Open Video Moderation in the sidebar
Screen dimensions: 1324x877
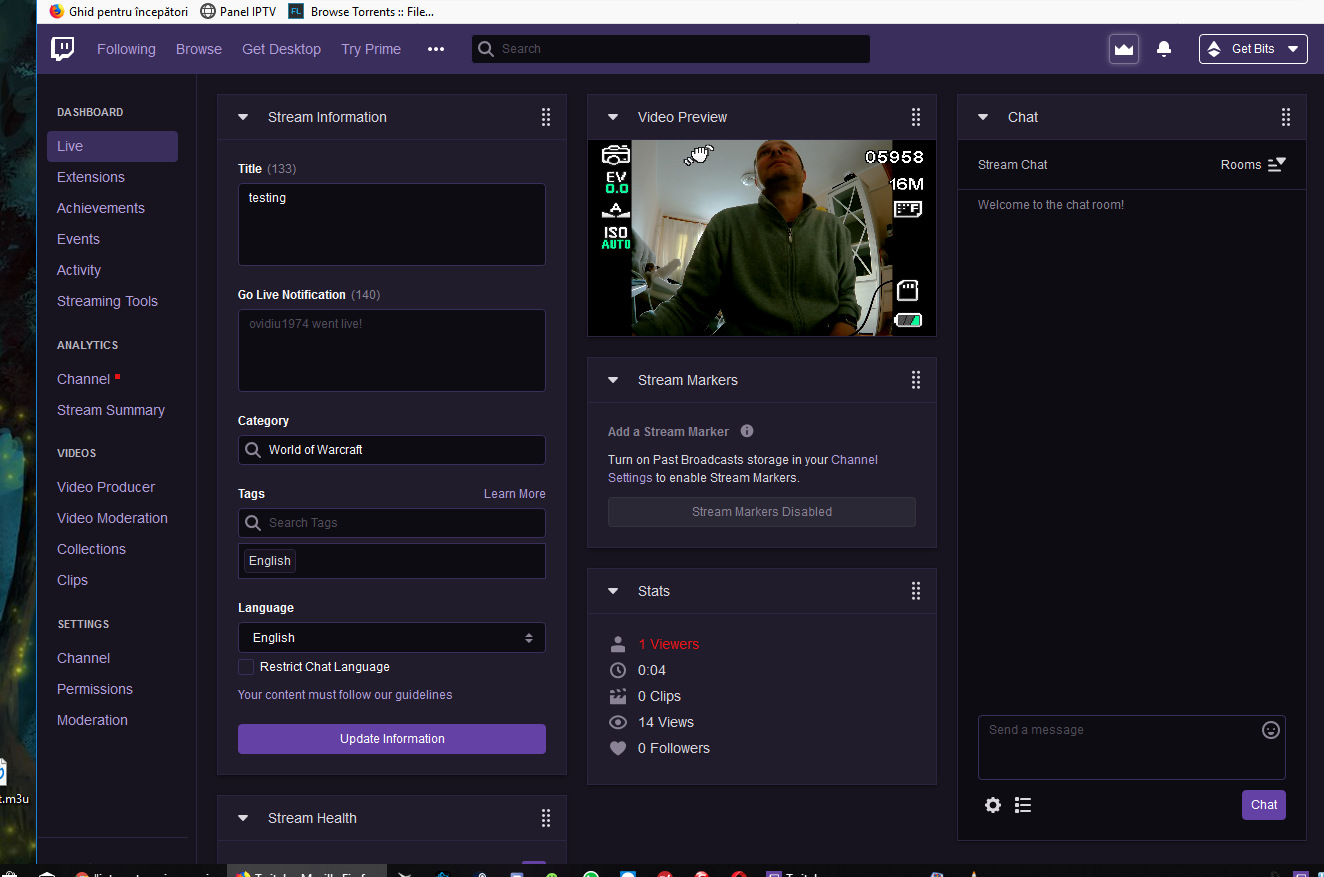[x=112, y=518]
